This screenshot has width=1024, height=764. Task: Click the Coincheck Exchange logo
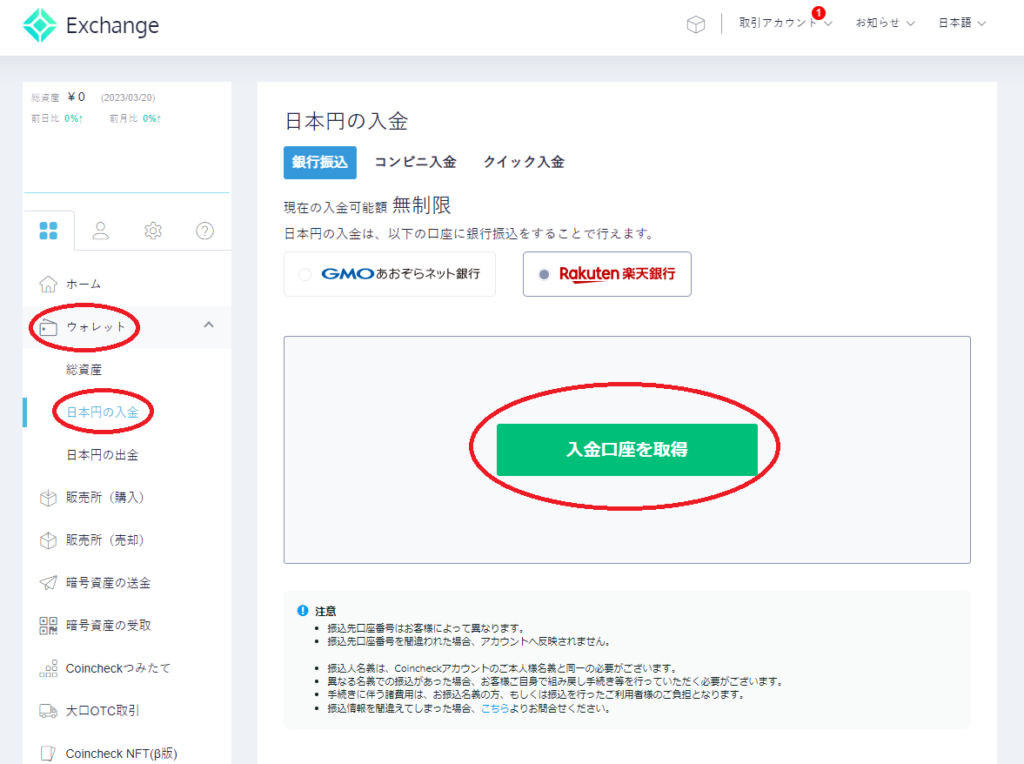click(90, 26)
